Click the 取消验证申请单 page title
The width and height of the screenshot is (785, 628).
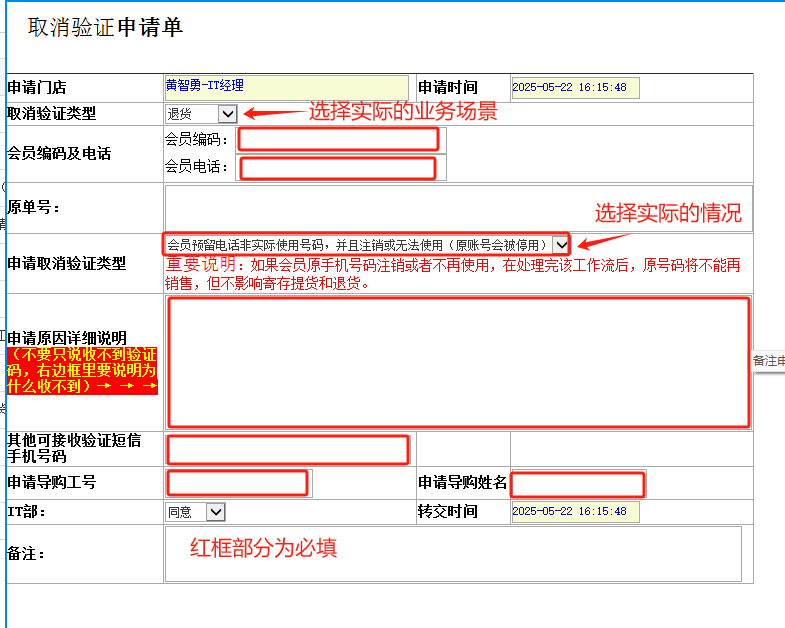[106, 28]
